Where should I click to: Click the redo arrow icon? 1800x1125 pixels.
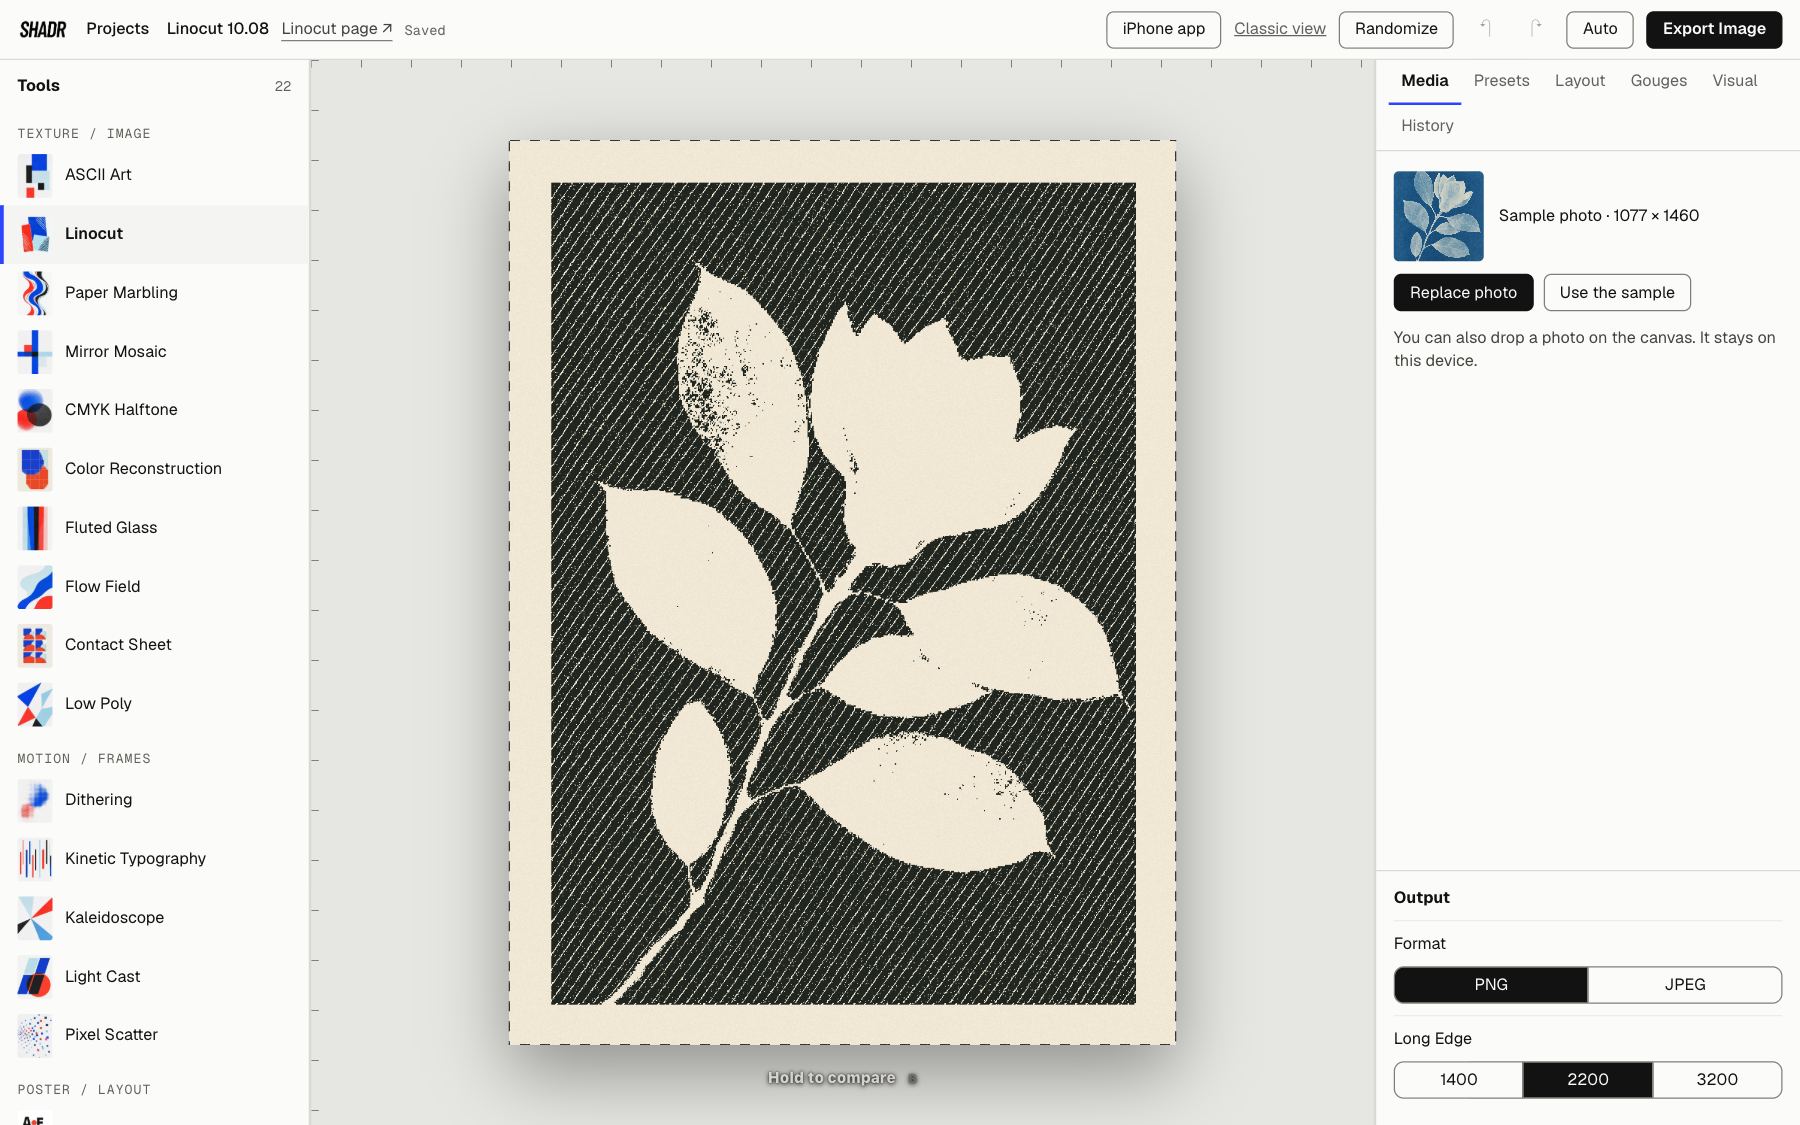[1536, 29]
